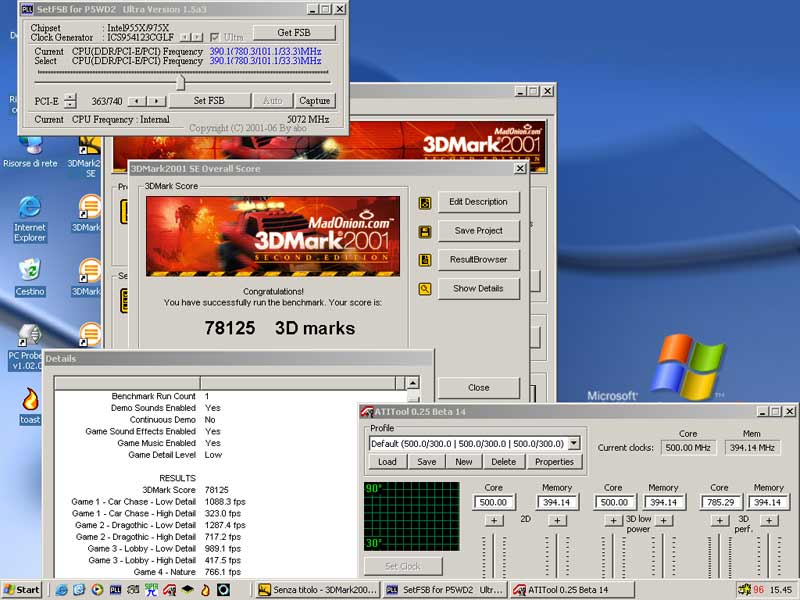Click PCI-E spinner arrows in SetFSB
This screenshot has height=600, width=800.
coord(70,101)
